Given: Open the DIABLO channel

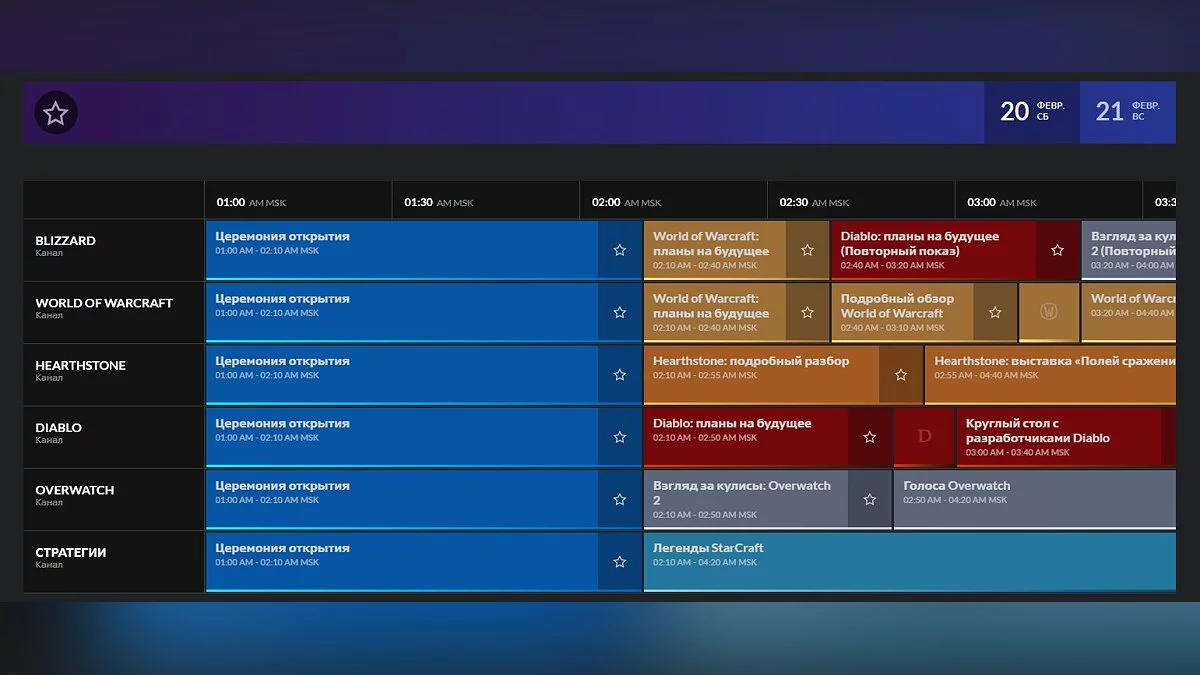Looking at the screenshot, I should (114, 437).
